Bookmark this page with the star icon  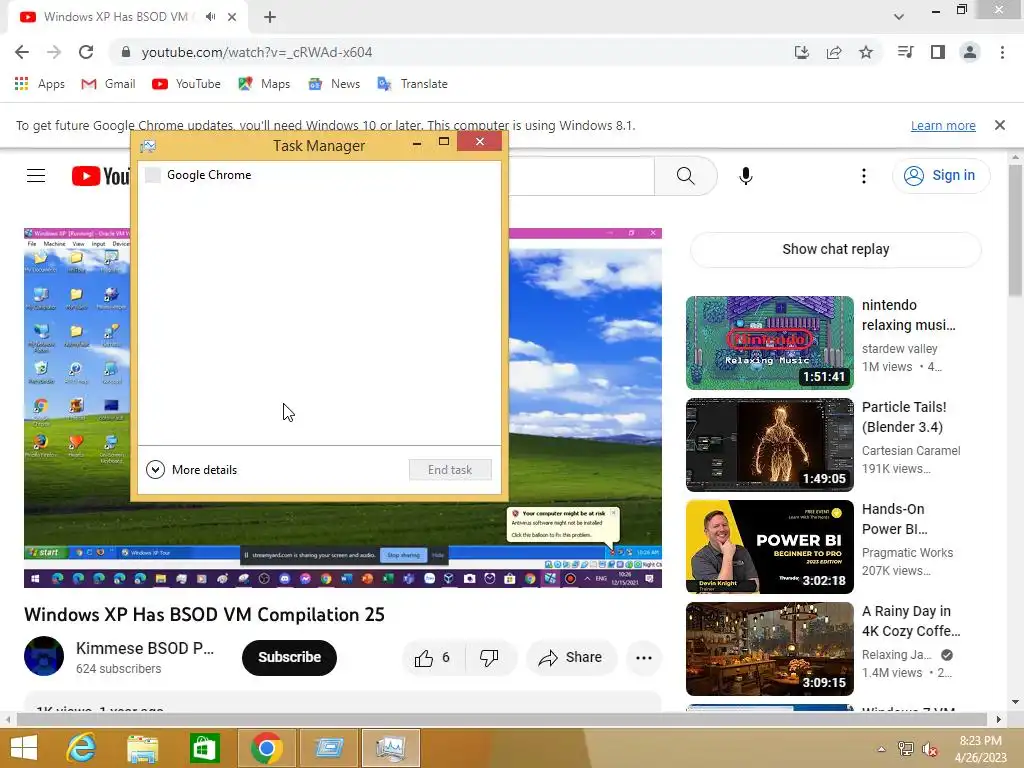point(865,52)
